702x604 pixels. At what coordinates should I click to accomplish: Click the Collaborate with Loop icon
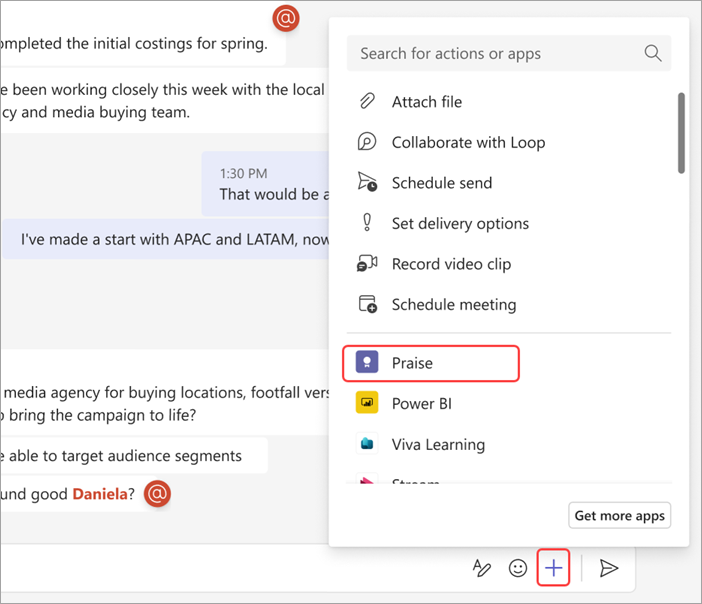click(367, 142)
